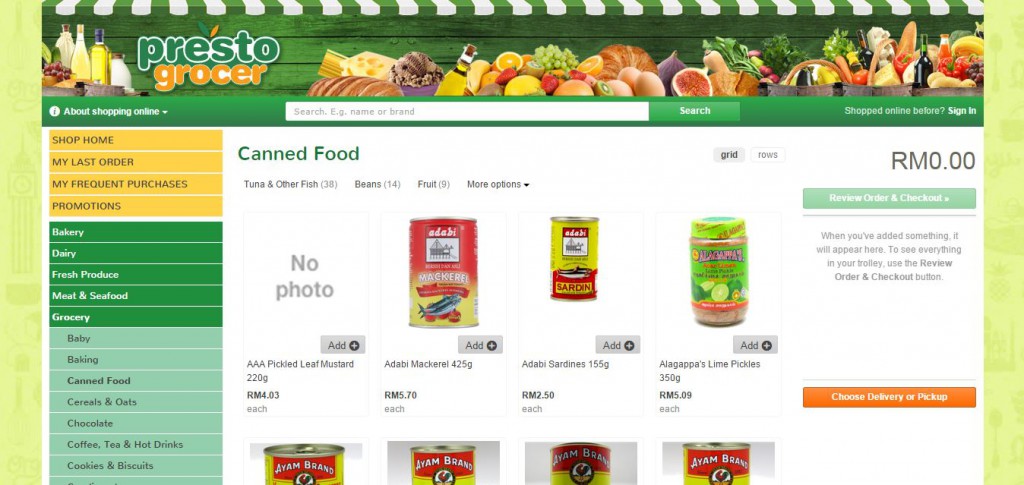This screenshot has height=485, width=1024.
Task: Add Adabi Mackerel 425g to trolley
Action: coord(480,345)
